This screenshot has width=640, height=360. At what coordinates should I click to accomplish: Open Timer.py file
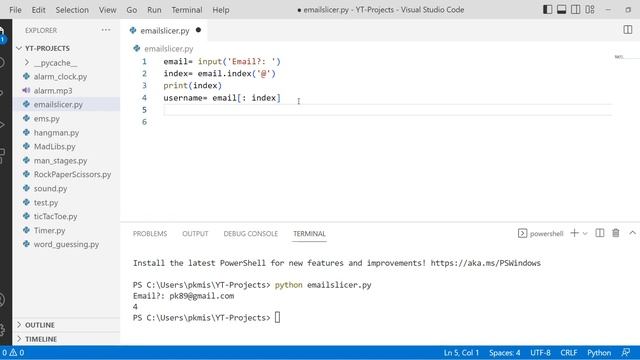coord(49,231)
